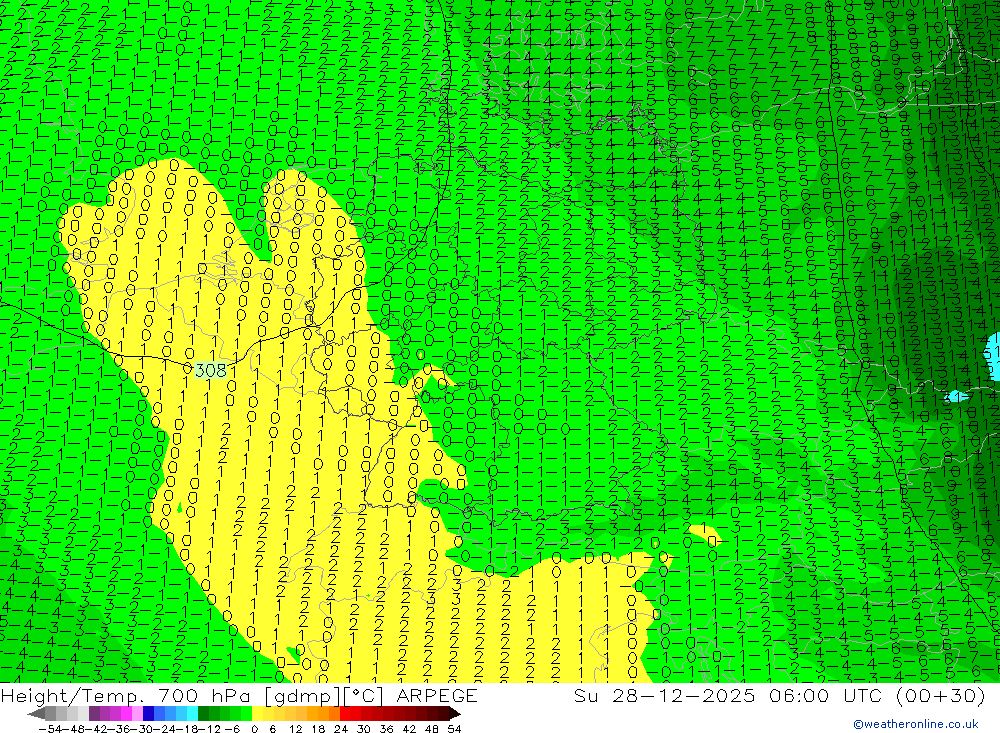
Task: Click the (00+30) forecast offset text
Action: [x=941, y=695]
